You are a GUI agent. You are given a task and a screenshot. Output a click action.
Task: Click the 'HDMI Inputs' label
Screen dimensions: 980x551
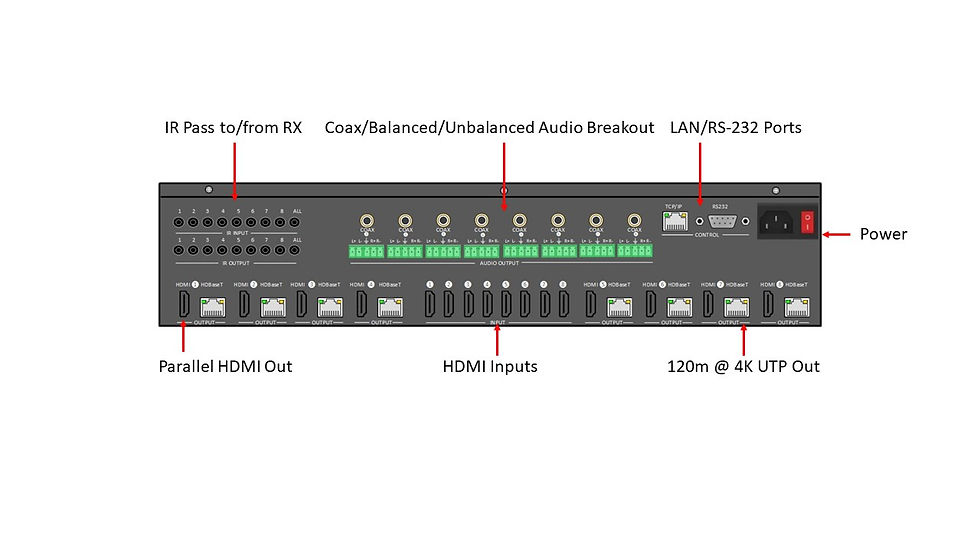(x=490, y=367)
